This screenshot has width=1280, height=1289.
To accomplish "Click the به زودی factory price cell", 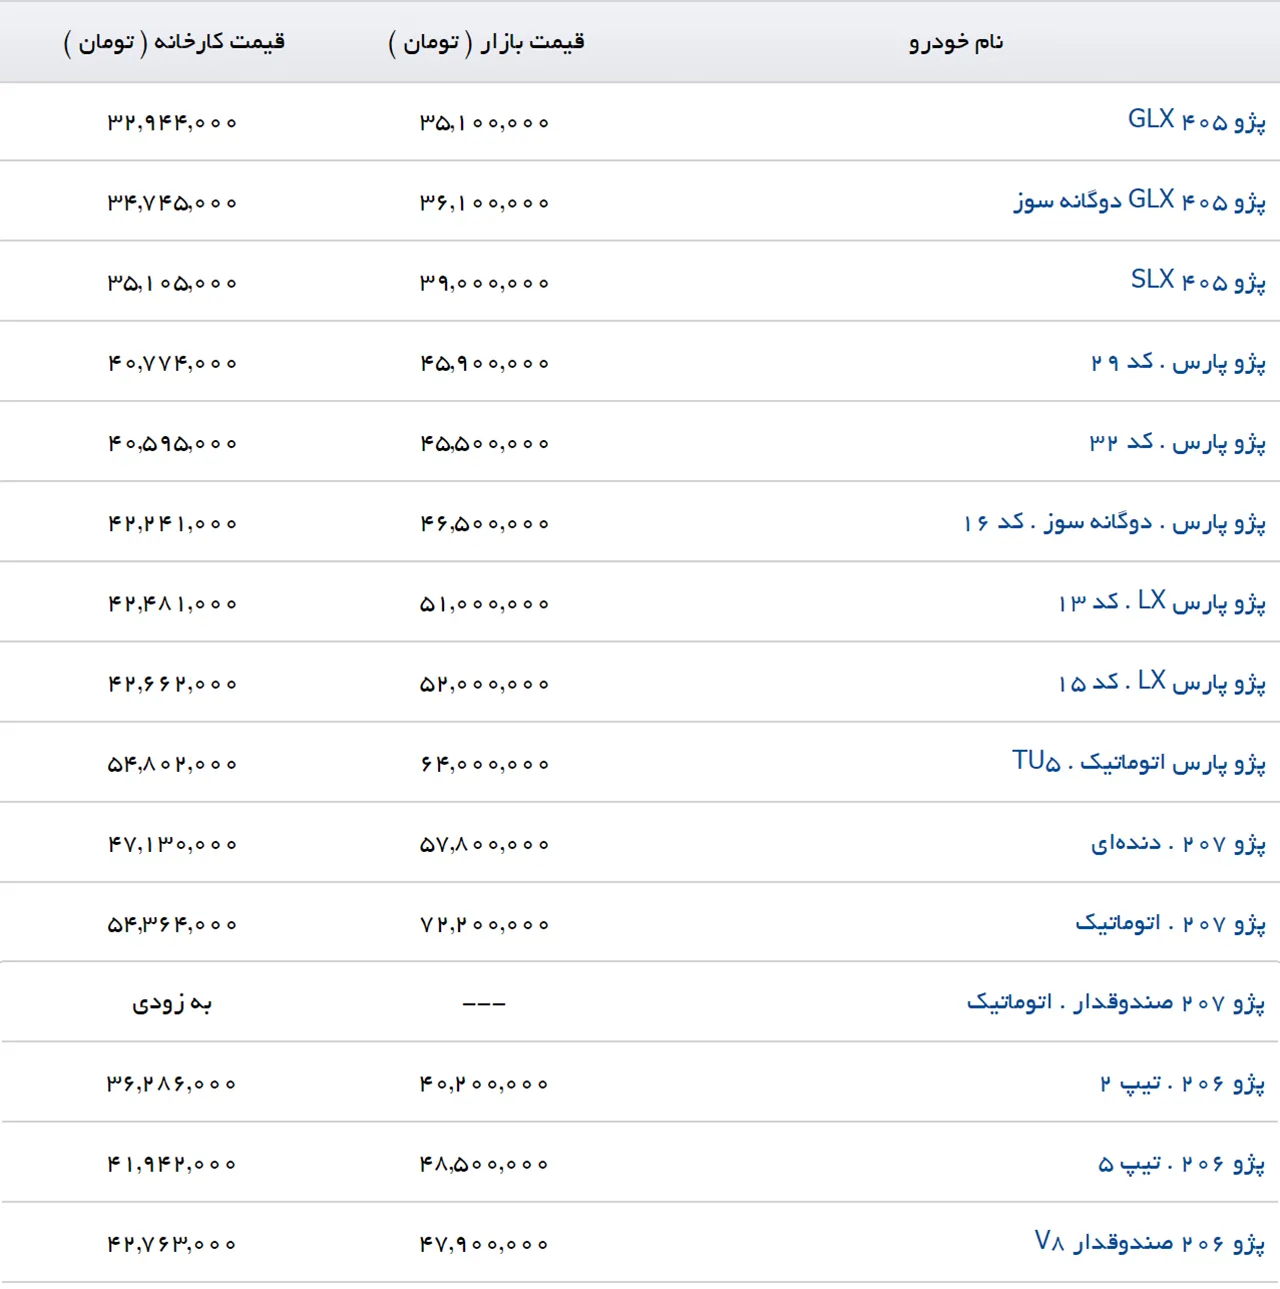I will pos(173,1003).
